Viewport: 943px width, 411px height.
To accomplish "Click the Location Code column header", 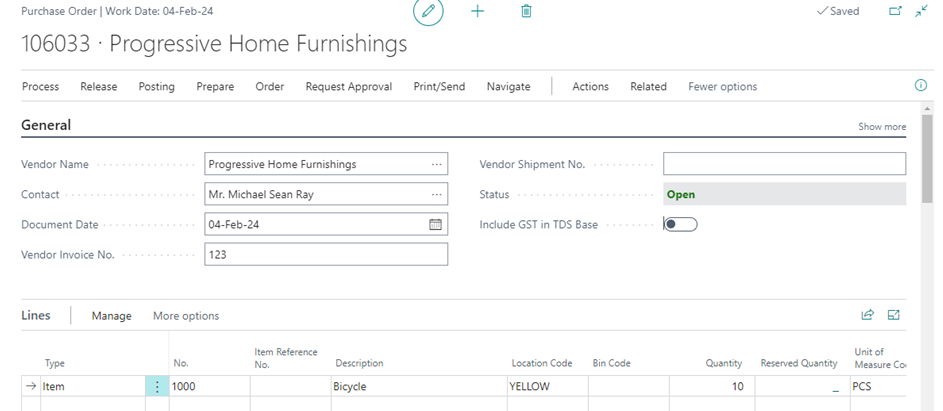I will [542, 363].
